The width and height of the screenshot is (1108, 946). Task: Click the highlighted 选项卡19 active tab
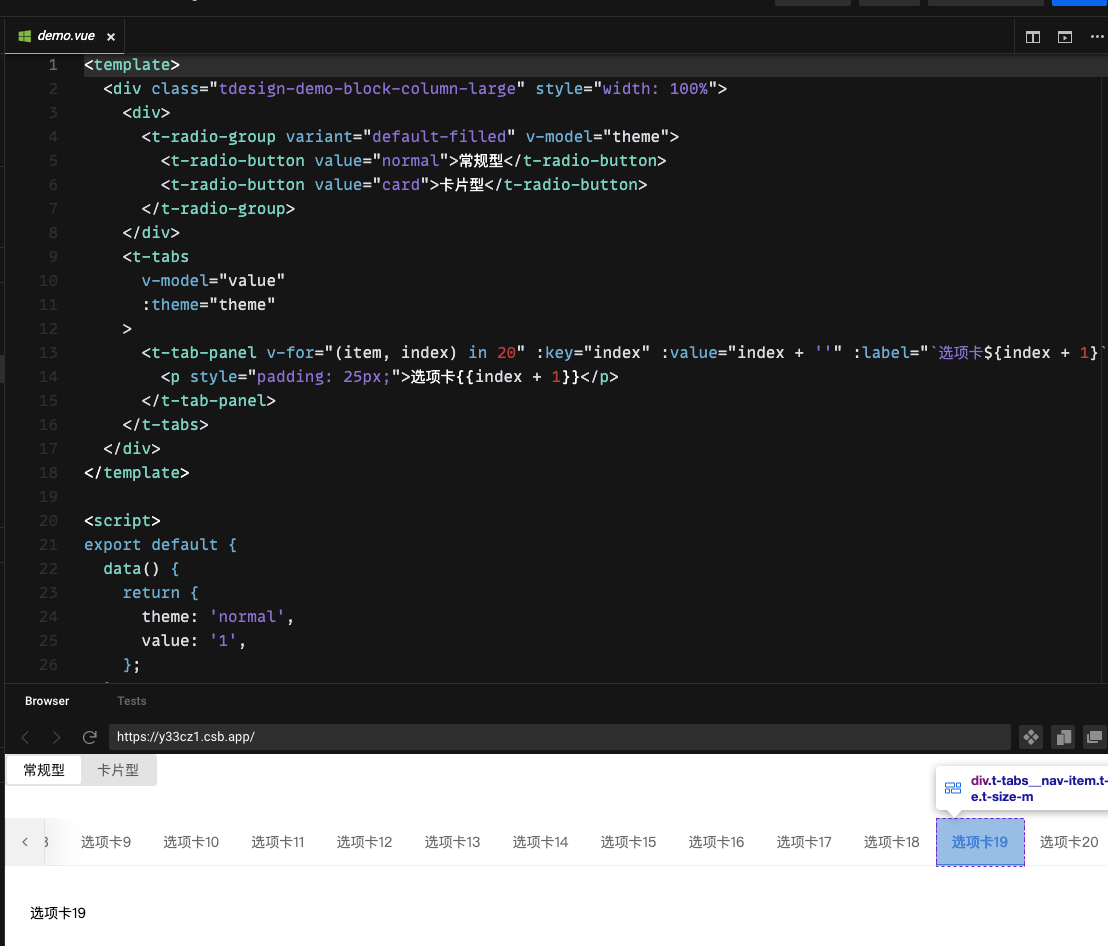pyautogui.click(x=980, y=842)
